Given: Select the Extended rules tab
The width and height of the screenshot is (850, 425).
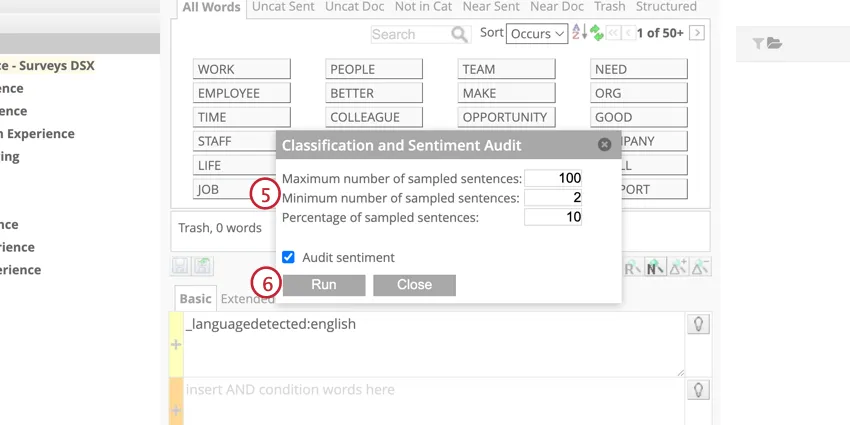Looking at the screenshot, I should pos(247,298).
